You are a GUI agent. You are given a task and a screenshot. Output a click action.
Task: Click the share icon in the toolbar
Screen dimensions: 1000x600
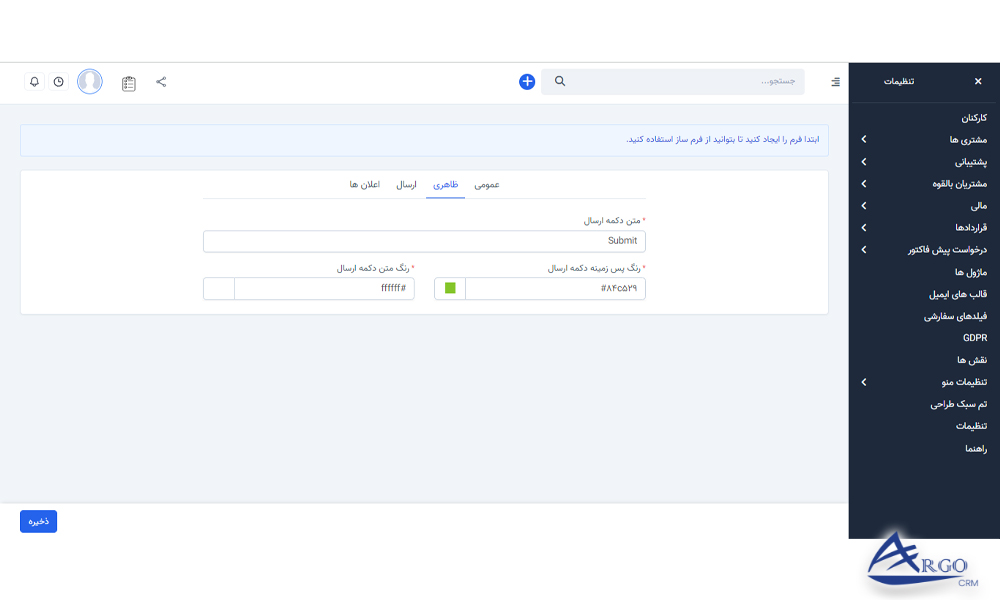[161, 82]
